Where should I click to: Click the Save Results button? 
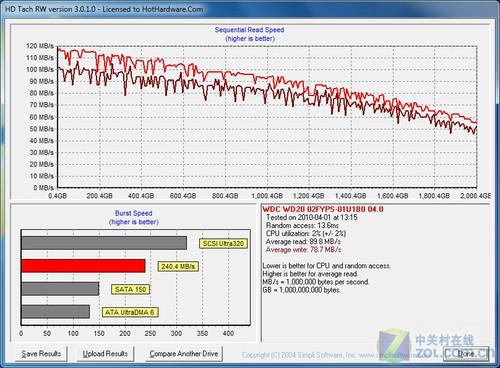pyautogui.click(x=41, y=354)
